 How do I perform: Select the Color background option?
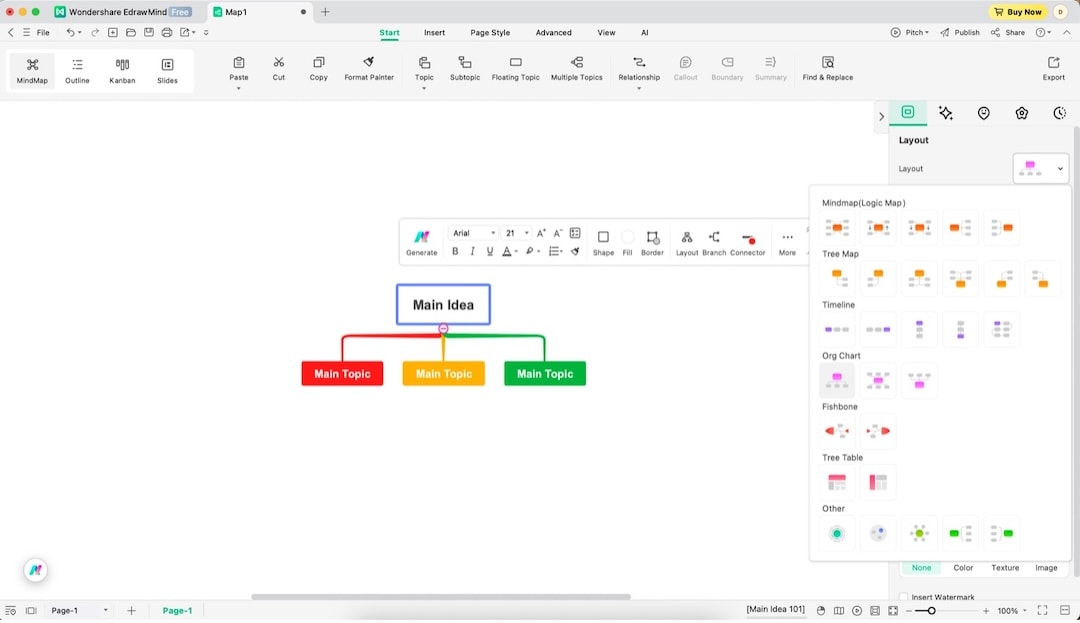pos(963,568)
